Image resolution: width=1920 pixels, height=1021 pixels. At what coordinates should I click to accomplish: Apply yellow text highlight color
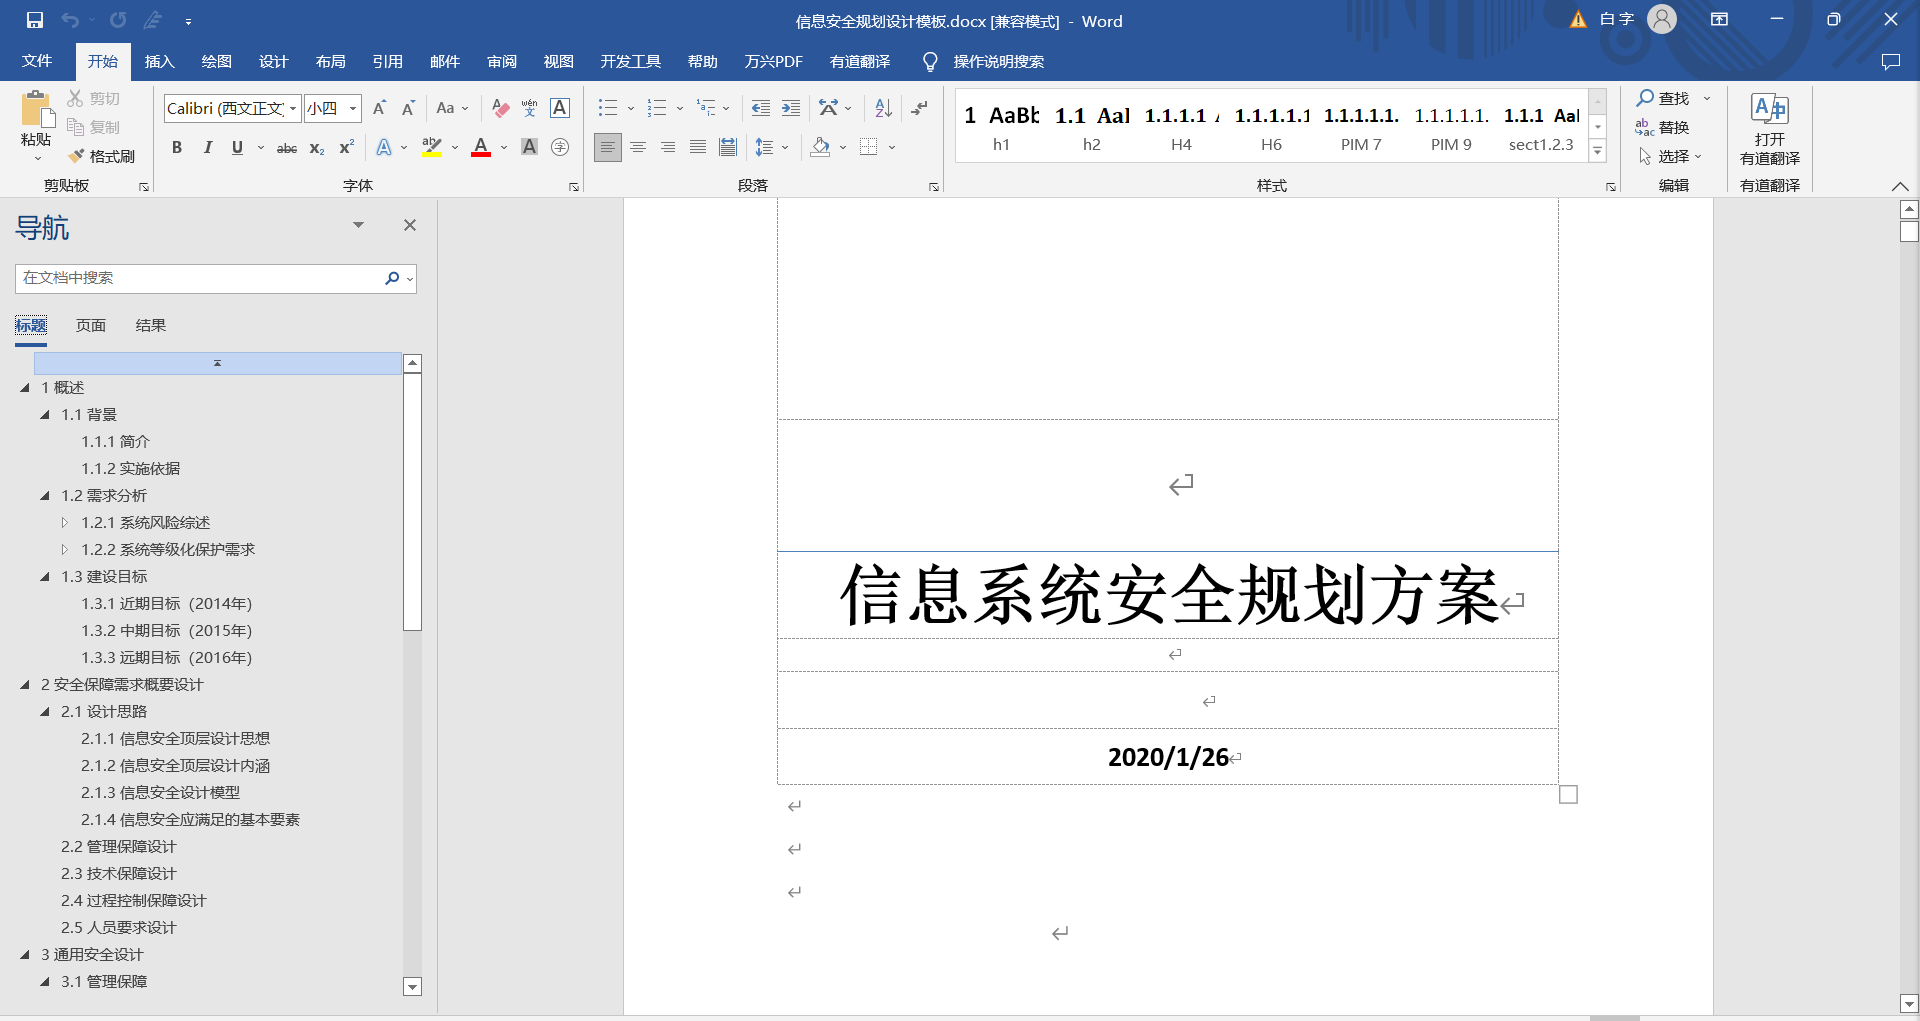(x=432, y=147)
